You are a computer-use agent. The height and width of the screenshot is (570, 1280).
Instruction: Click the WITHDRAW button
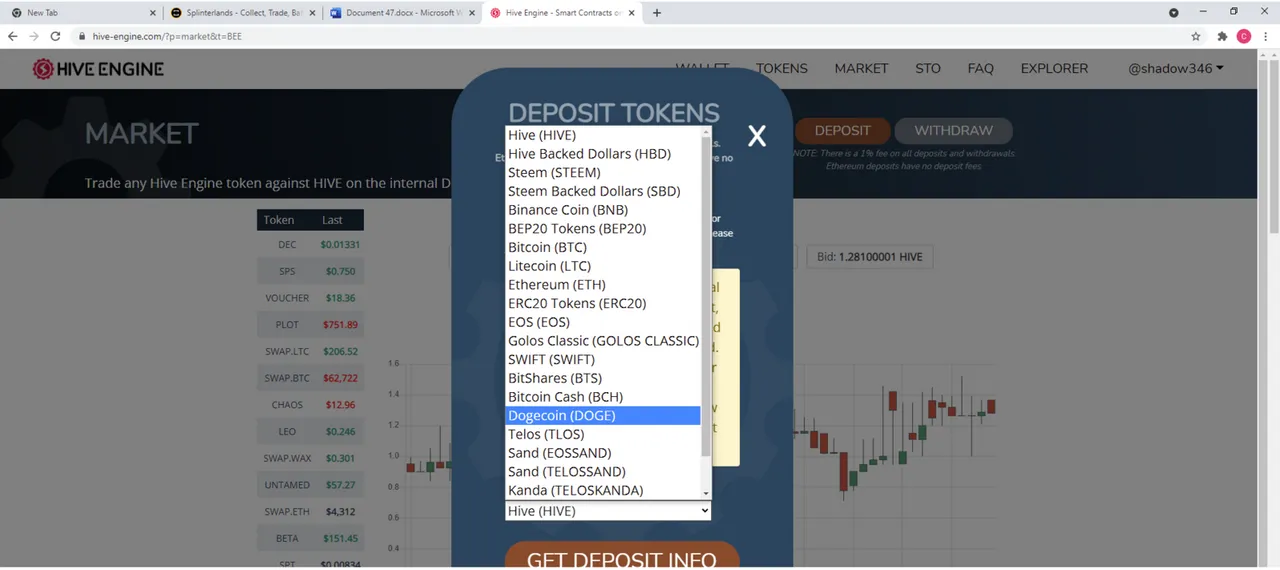953,131
